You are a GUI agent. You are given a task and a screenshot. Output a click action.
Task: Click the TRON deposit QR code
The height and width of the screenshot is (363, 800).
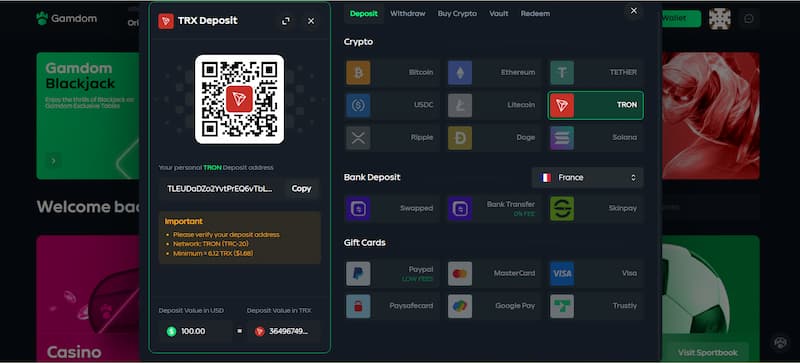coord(239,99)
